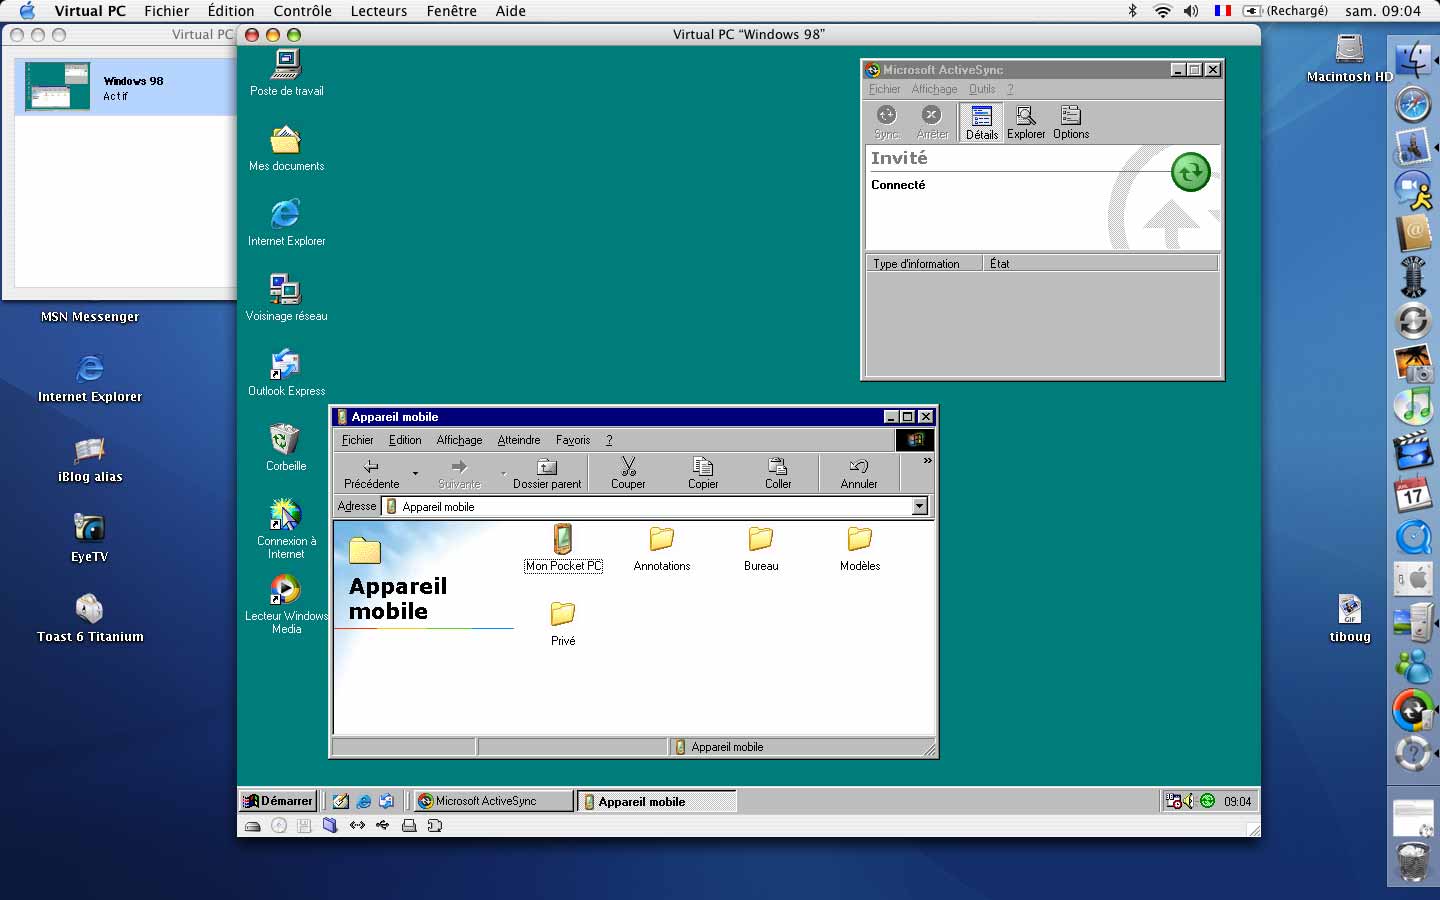Click the Arrêter icon in ActiveSync

tap(931, 115)
